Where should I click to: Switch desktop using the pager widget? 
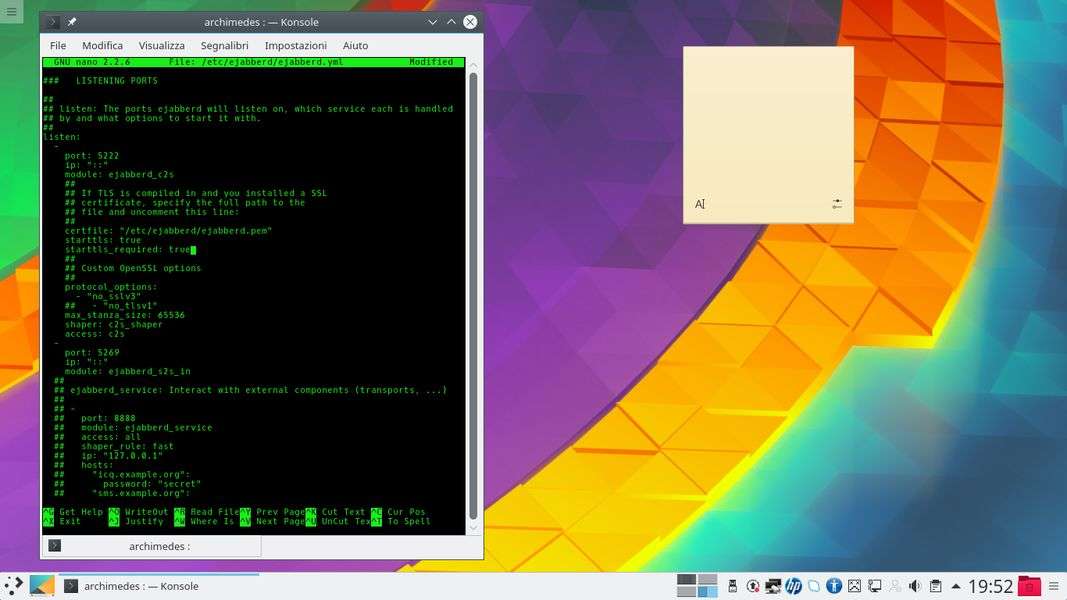click(697, 586)
